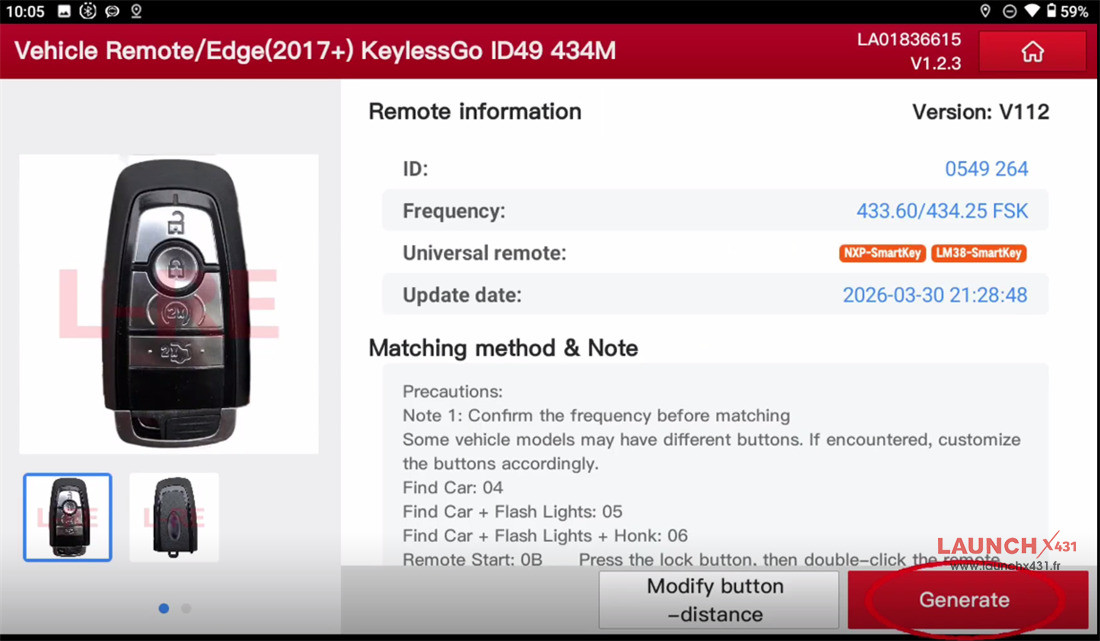The width and height of the screenshot is (1100, 641).
Task: Tap 'Note 1: Confirm the frequency' line
Action: click(596, 416)
